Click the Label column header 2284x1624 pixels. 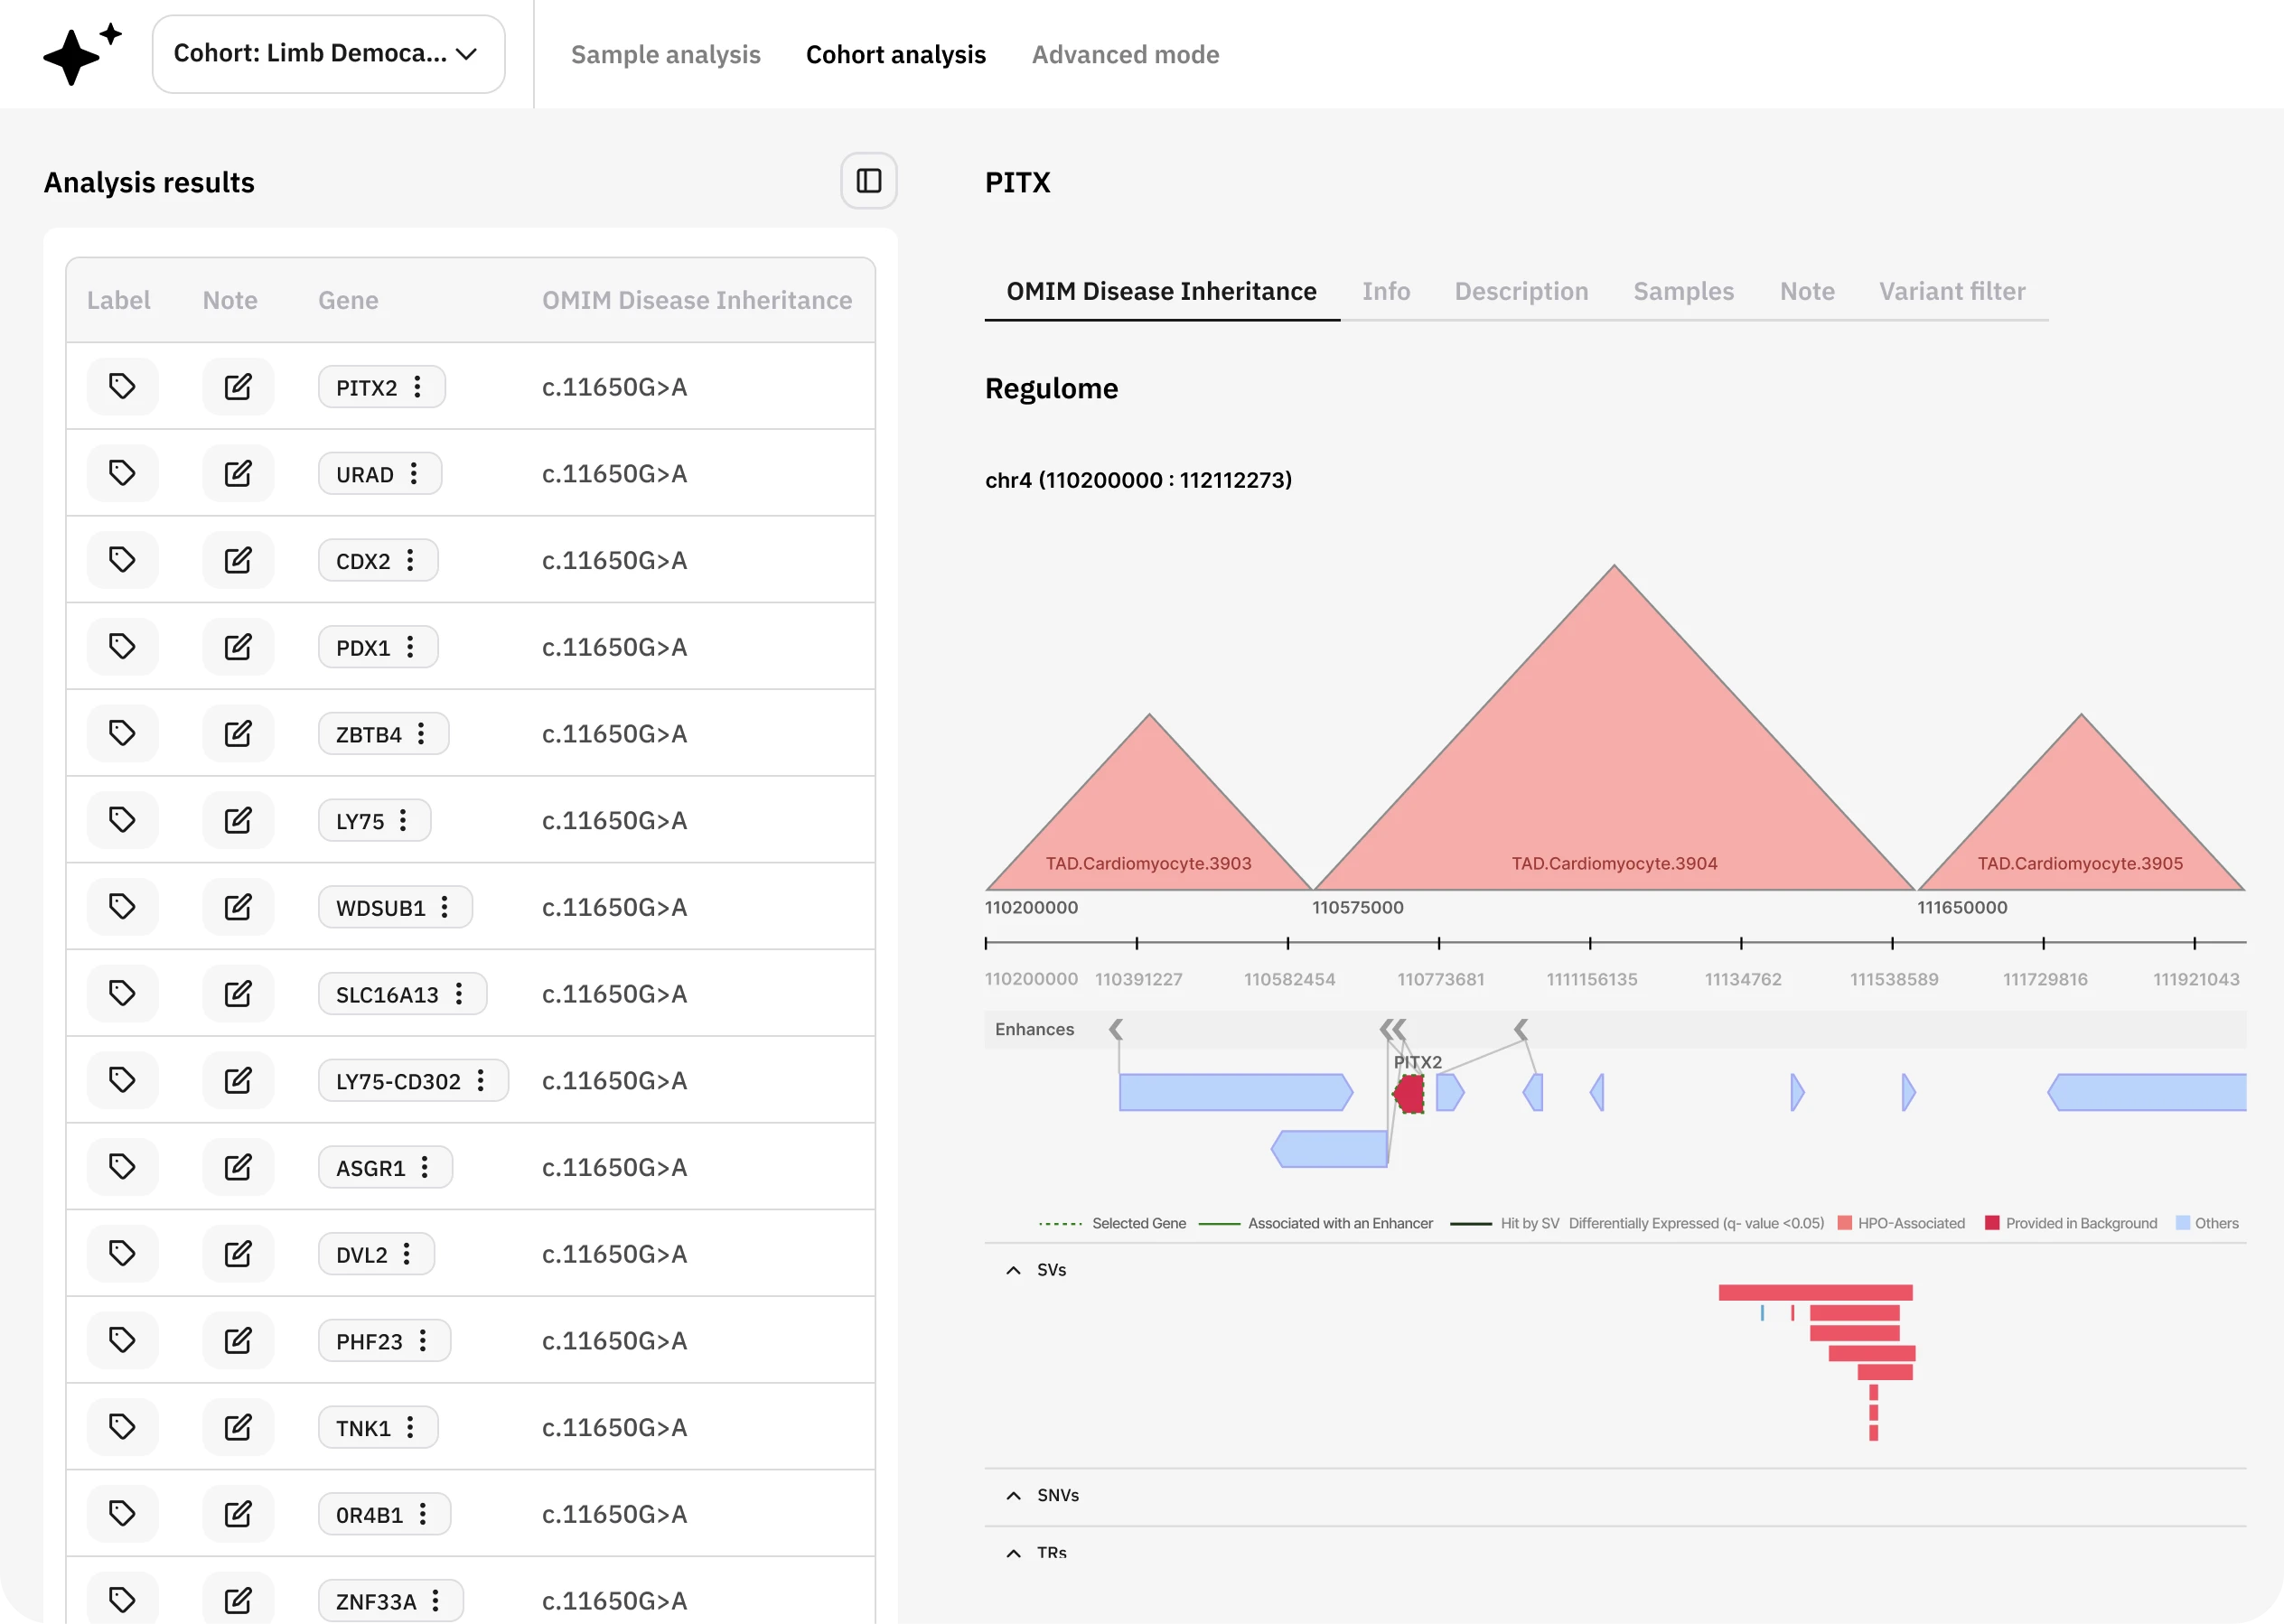pyautogui.click(x=118, y=300)
